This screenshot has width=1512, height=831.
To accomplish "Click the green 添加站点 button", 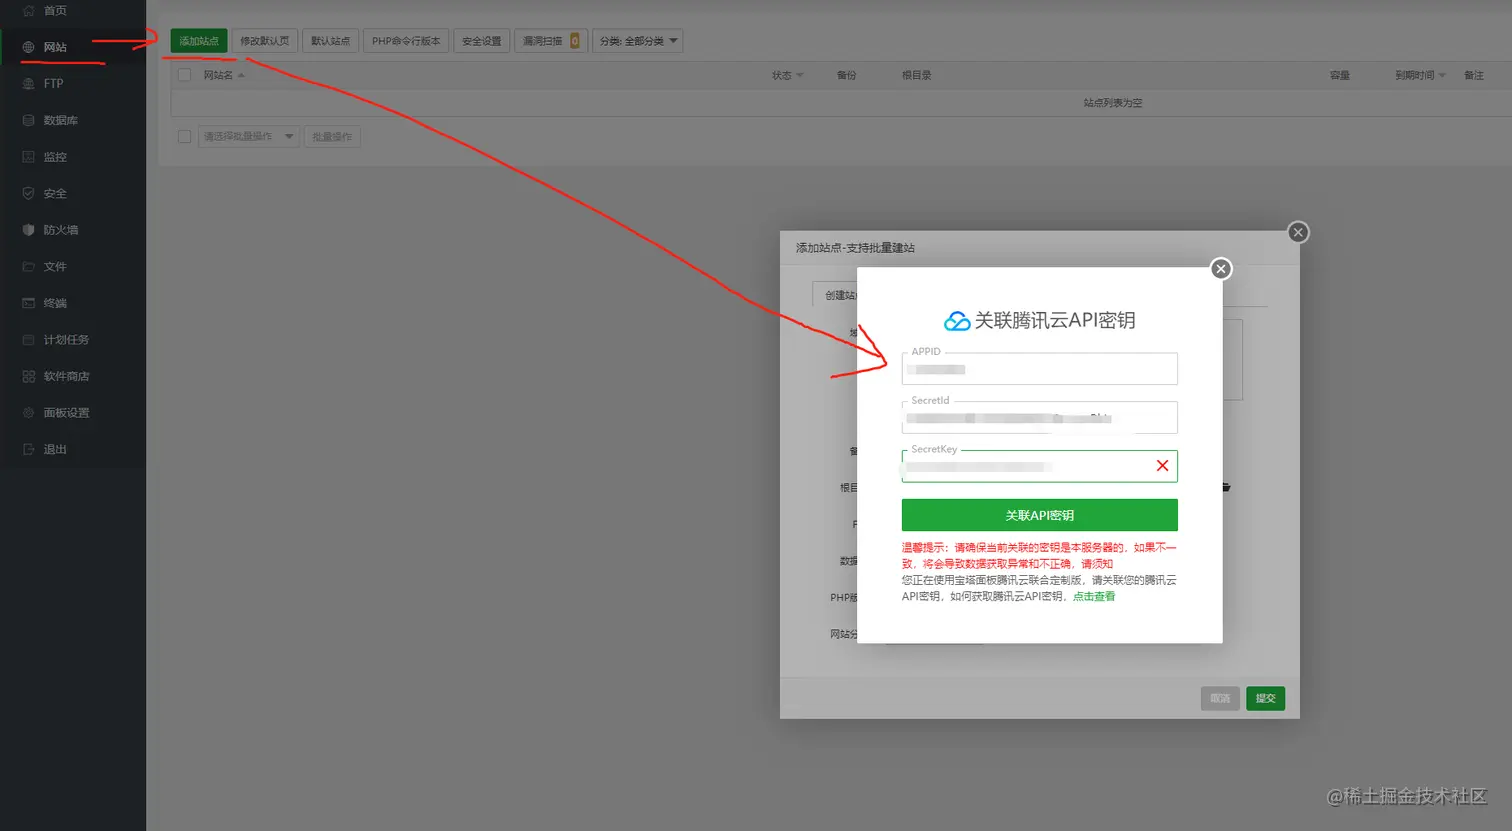I will click(199, 41).
